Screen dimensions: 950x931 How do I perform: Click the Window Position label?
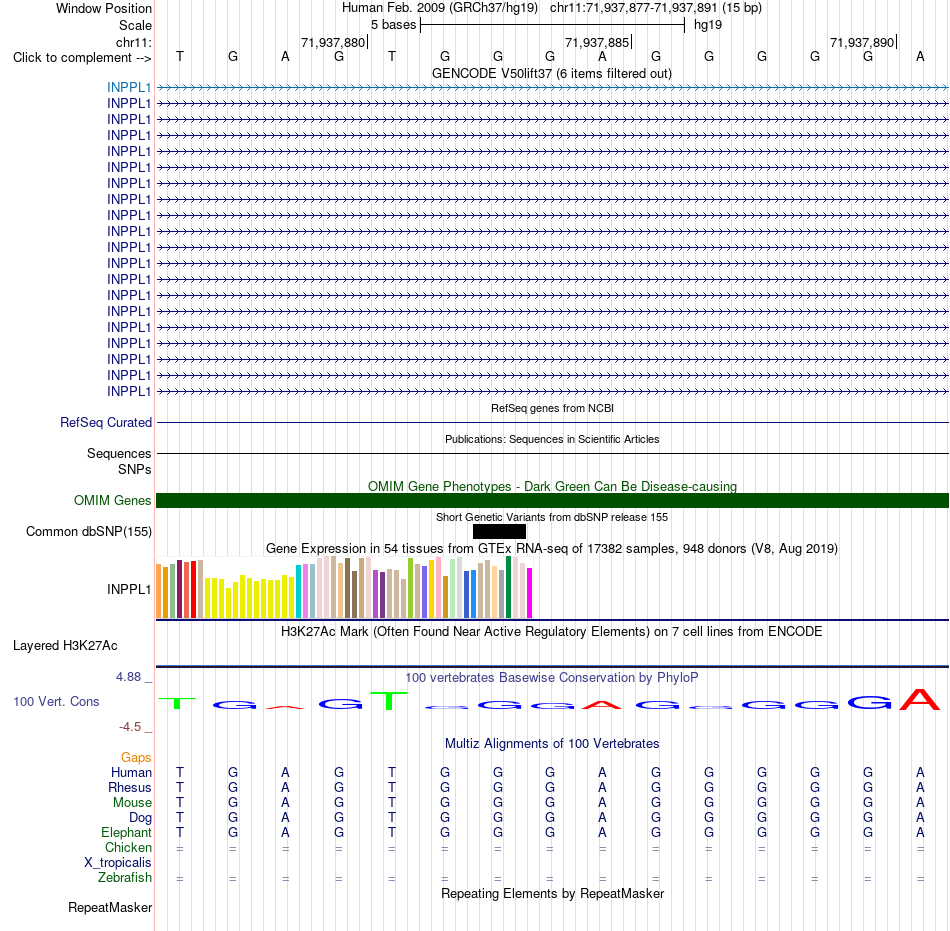click(104, 8)
